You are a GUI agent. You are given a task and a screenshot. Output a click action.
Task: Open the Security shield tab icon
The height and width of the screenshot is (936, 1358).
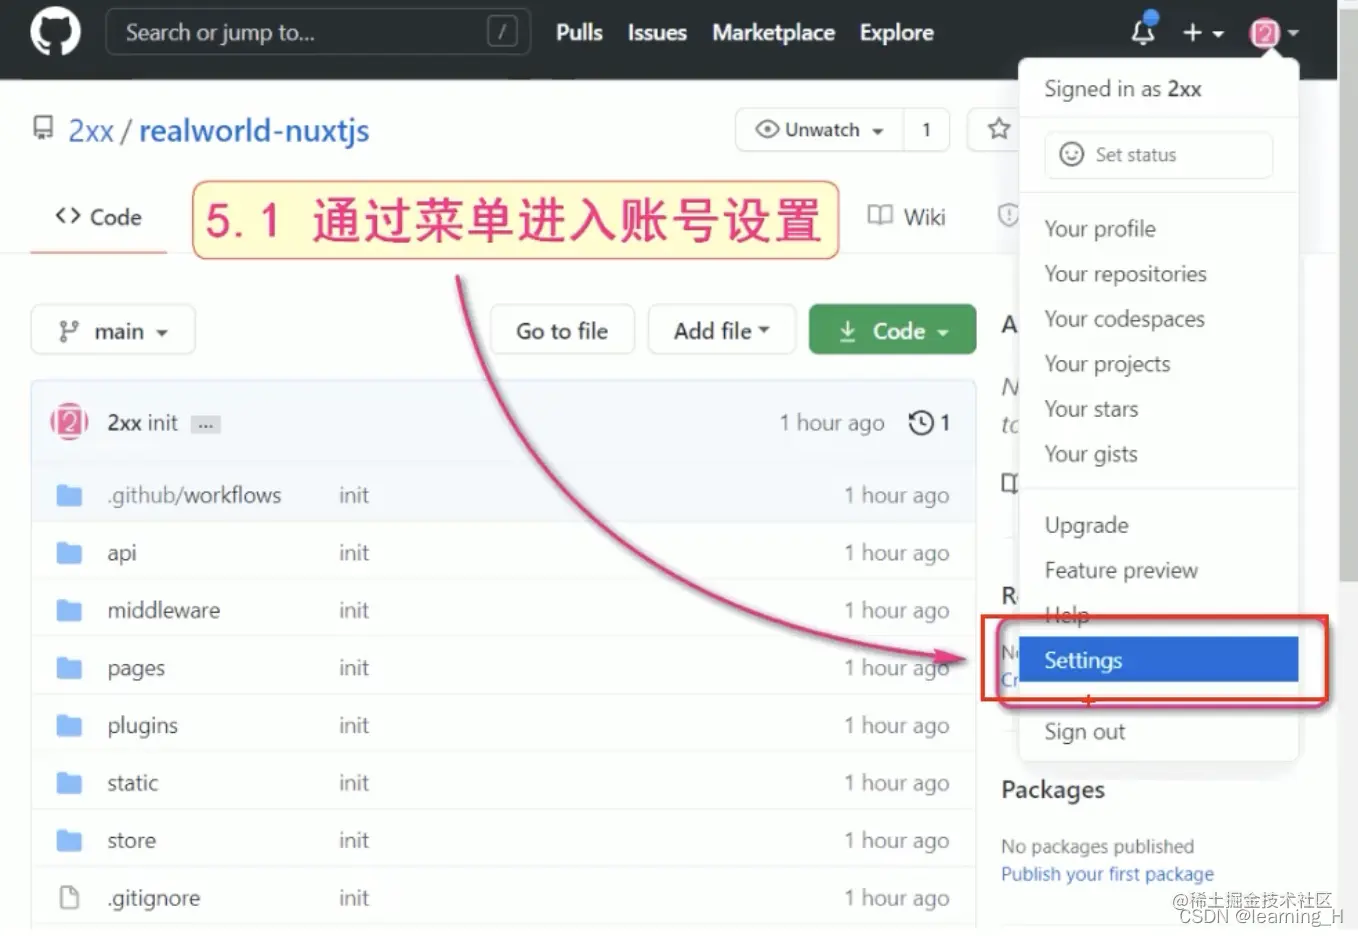(1008, 215)
